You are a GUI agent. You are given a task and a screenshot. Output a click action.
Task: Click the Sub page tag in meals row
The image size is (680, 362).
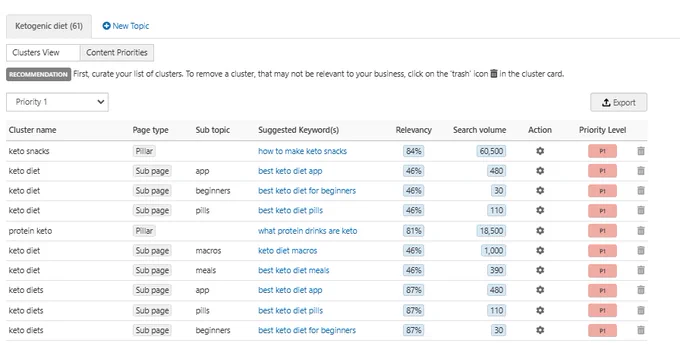tap(152, 270)
